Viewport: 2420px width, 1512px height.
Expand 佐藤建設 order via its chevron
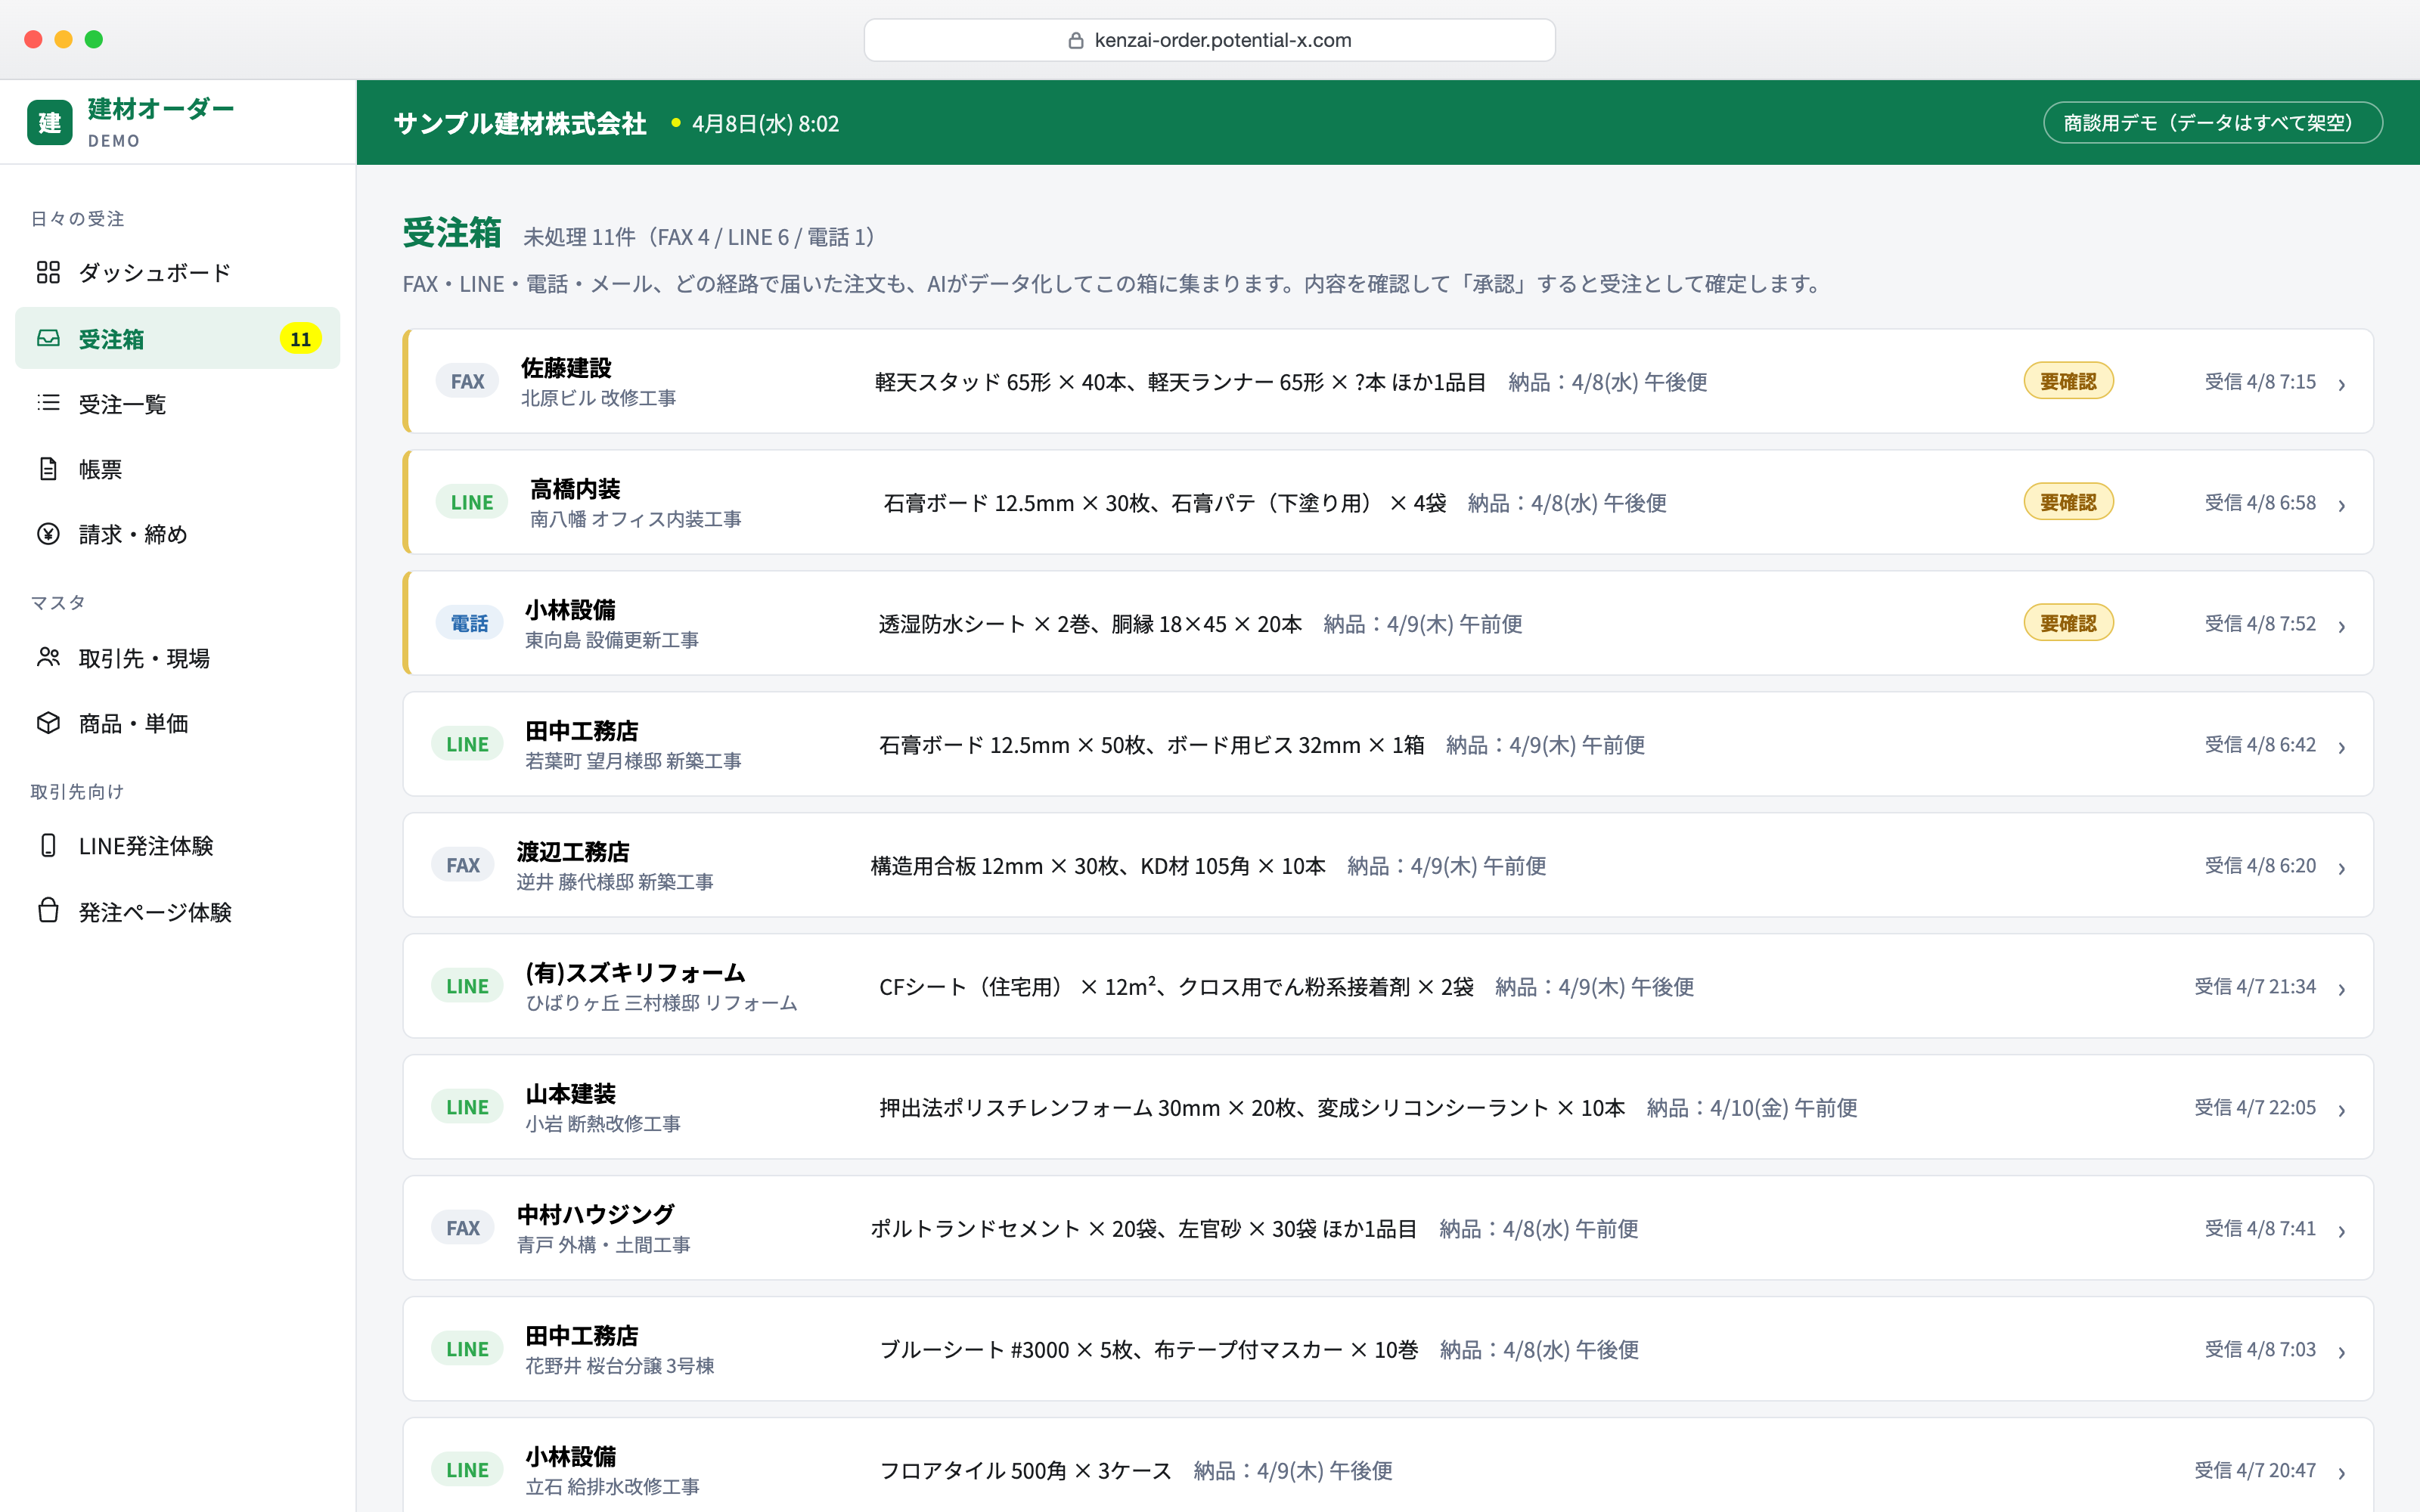2342,384
